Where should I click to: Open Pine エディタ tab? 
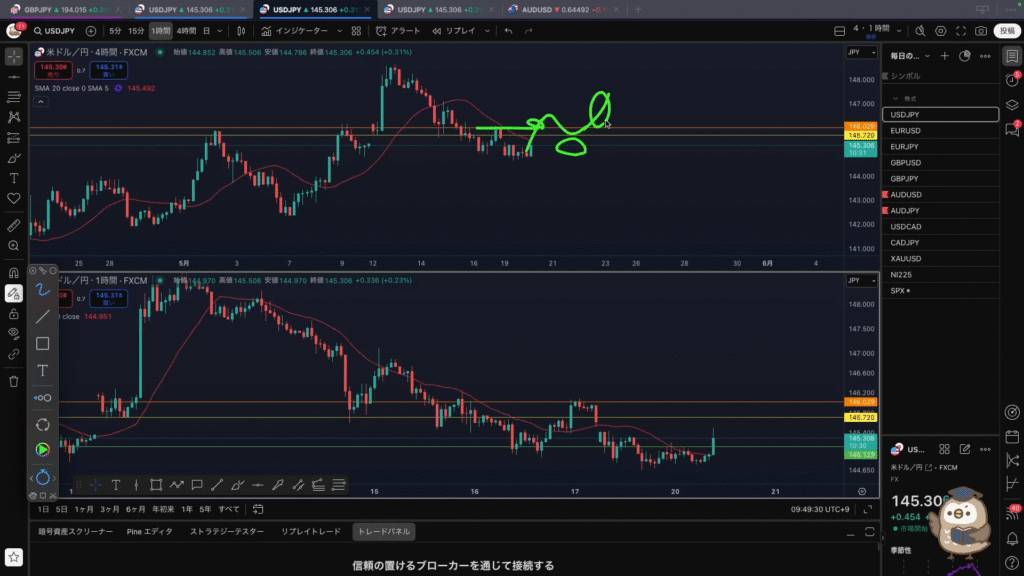coord(150,532)
